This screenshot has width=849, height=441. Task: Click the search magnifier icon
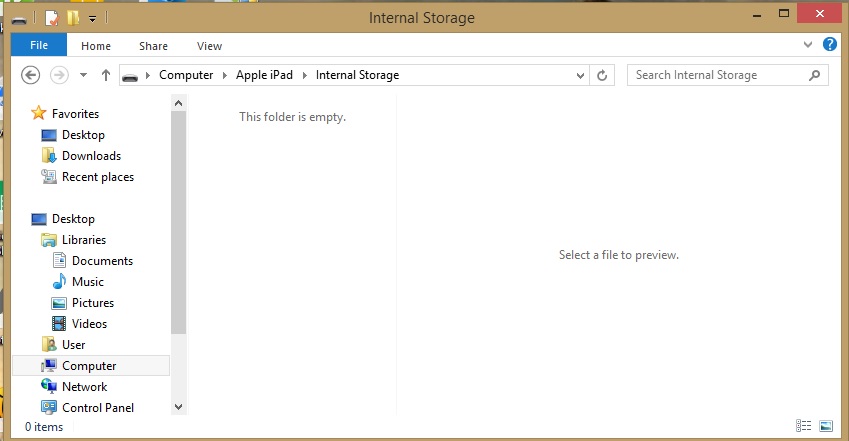point(816,75)
